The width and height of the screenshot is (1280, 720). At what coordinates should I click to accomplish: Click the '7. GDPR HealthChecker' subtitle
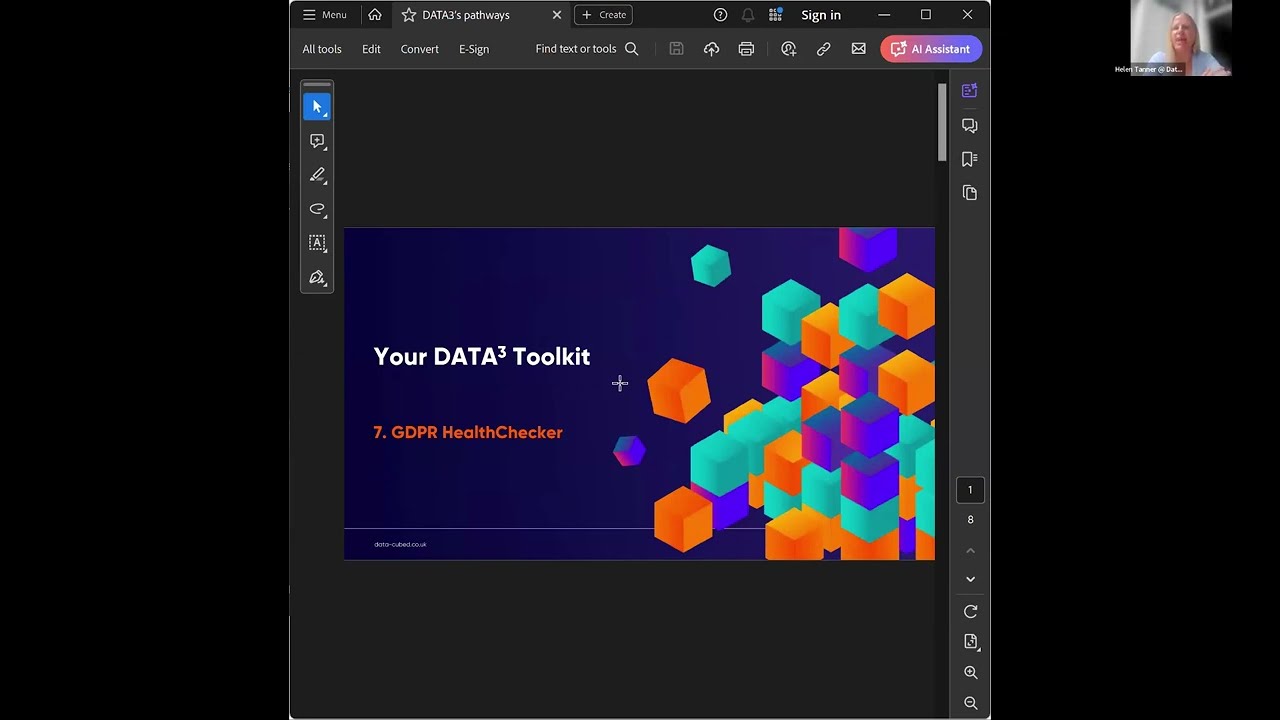(x=468, y=432)
